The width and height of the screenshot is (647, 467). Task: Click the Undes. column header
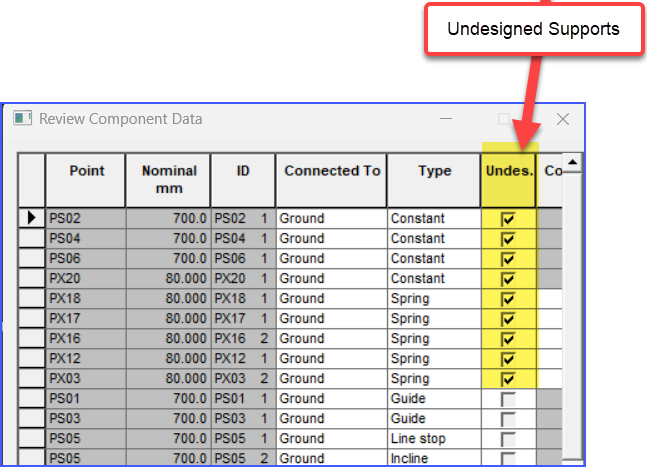pos(509,180)
